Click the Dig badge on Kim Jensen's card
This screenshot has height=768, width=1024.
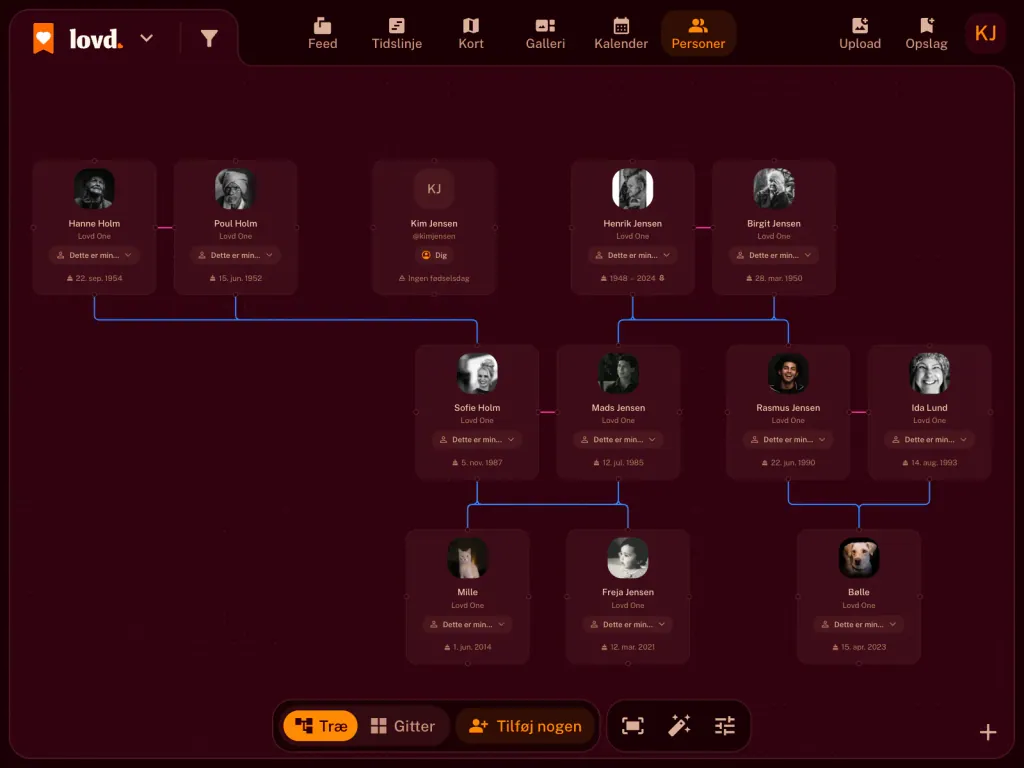point(434,255)
